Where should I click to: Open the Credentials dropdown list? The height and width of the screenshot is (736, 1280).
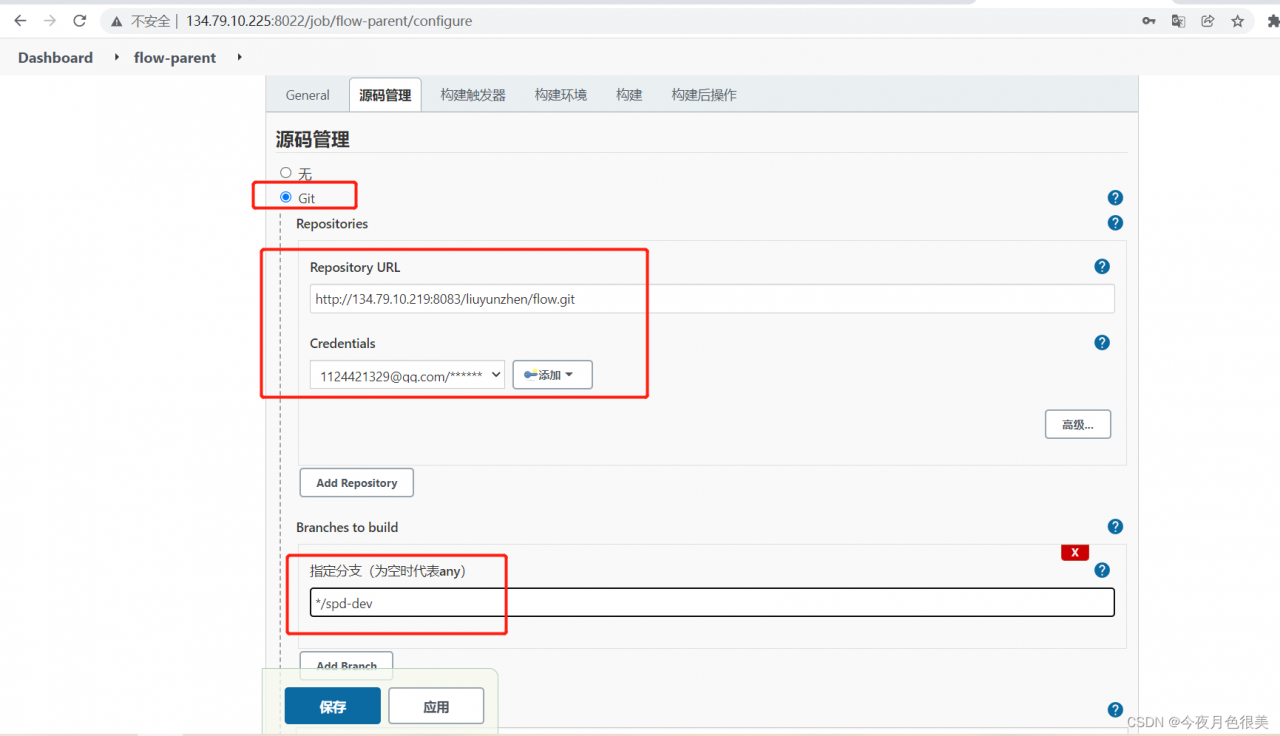tap(407, 375)
